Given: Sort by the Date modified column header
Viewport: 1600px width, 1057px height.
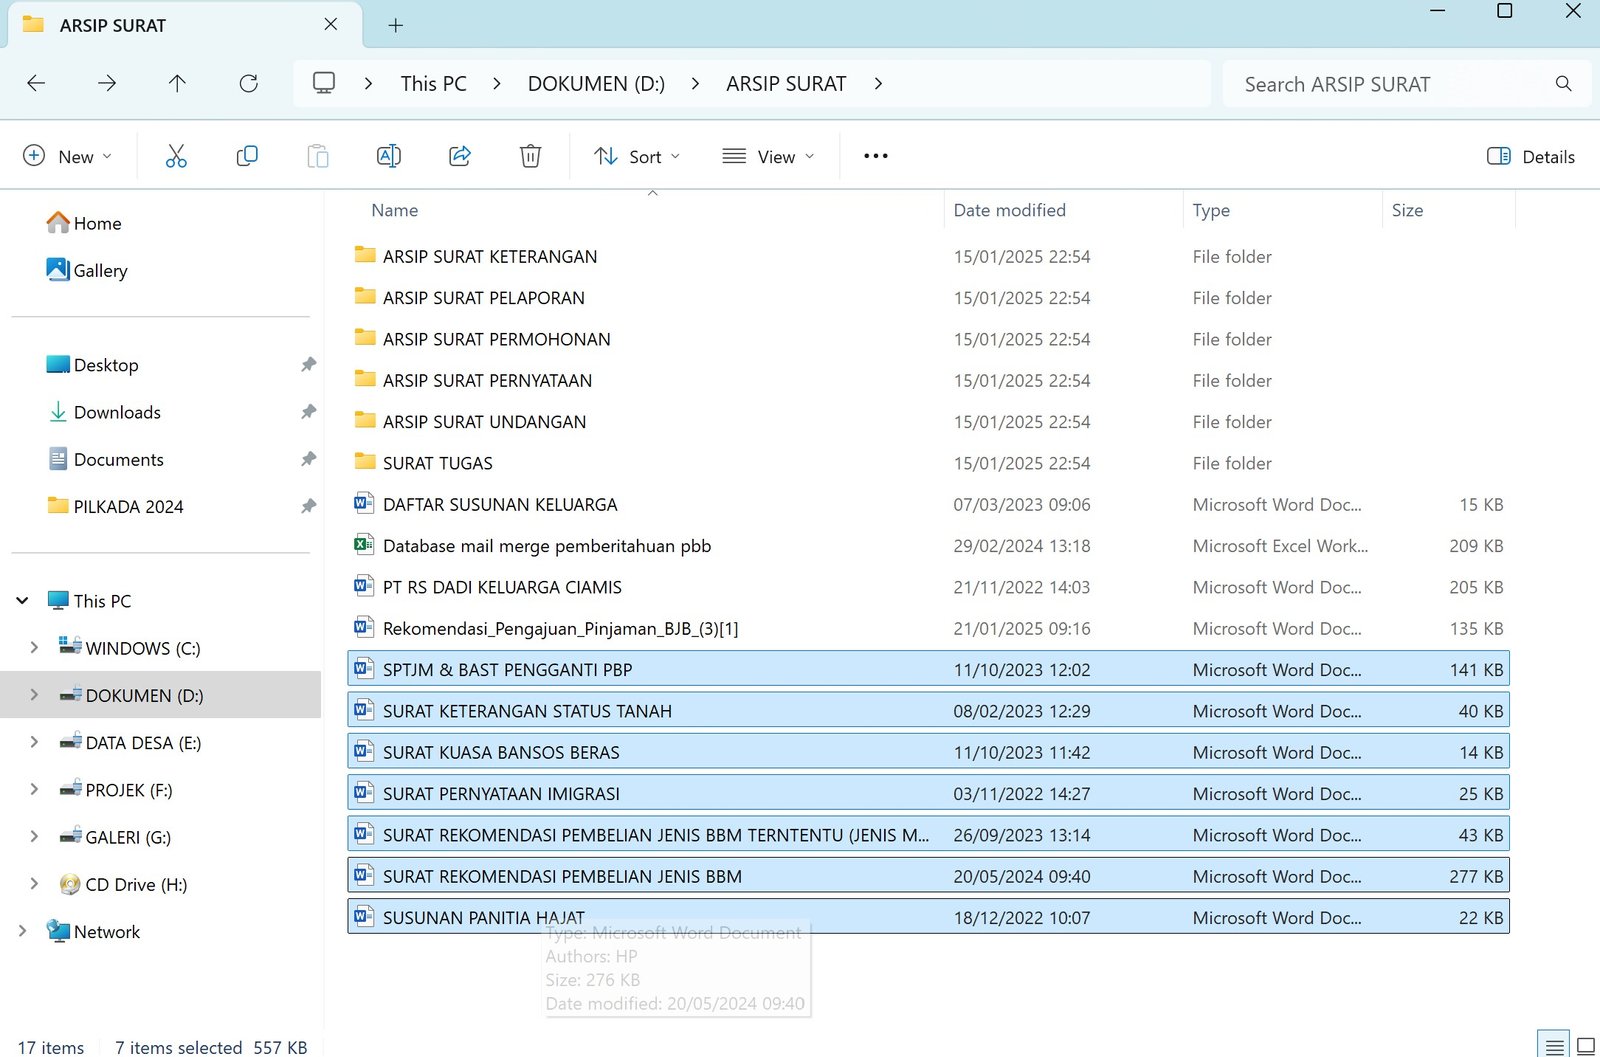Looking at the screenshot, I should pyautogui.click(x=1009, y=210).
